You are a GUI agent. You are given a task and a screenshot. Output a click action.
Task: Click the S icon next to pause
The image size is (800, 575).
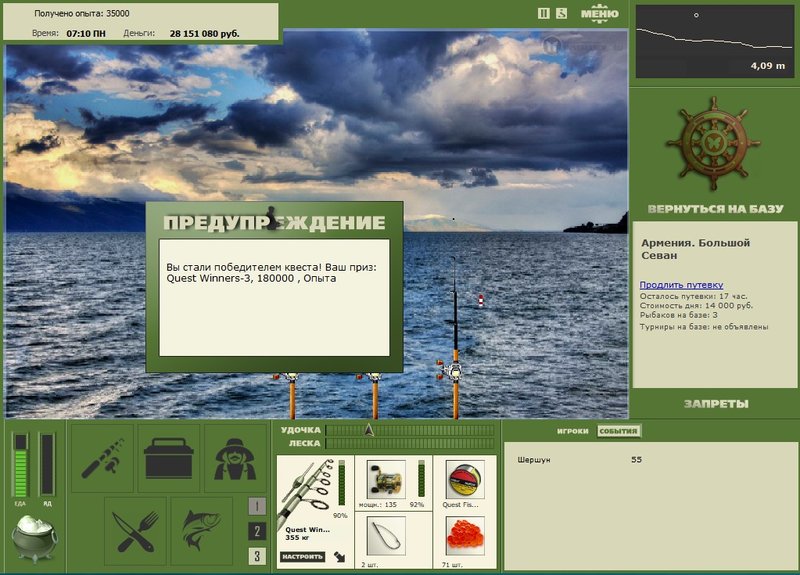(561, 13)
